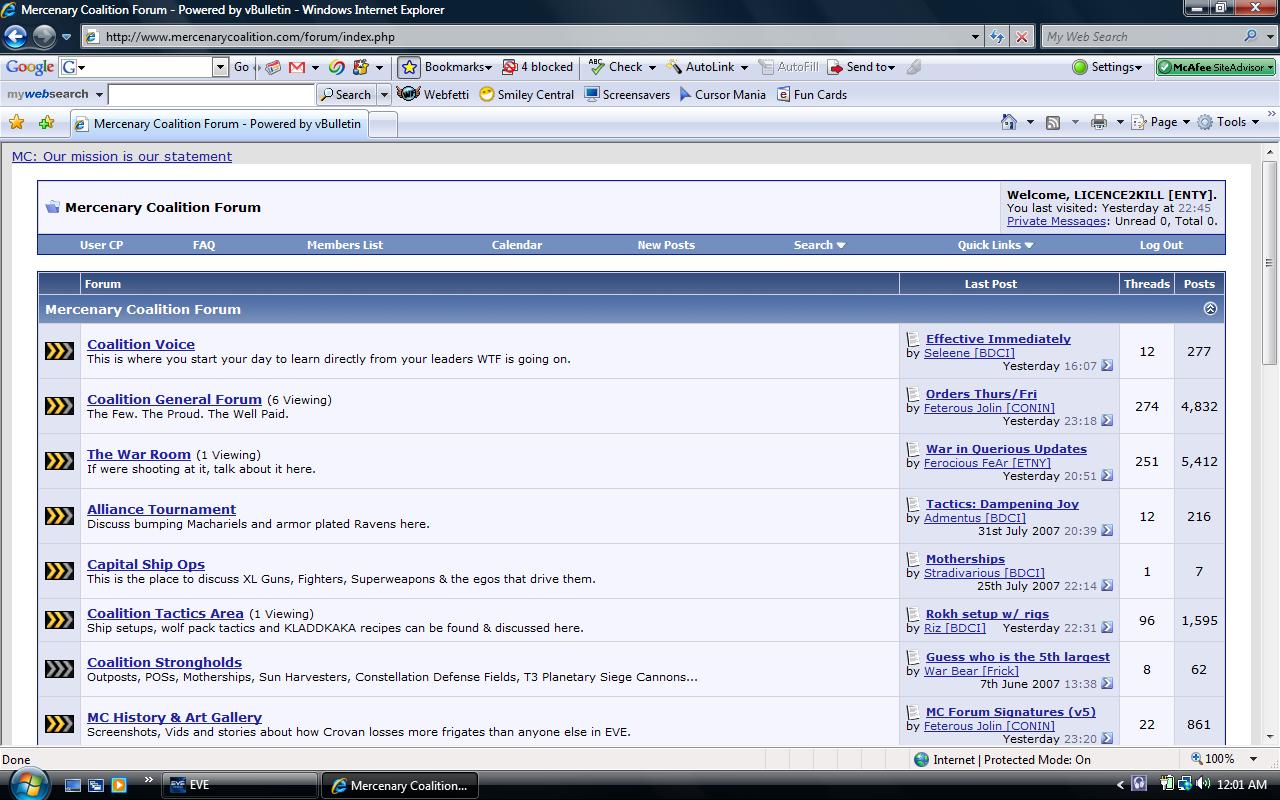The height and width of the screenshot is (800, 1280).
Task: Open a new browser tab
Action: pos(384,124)
